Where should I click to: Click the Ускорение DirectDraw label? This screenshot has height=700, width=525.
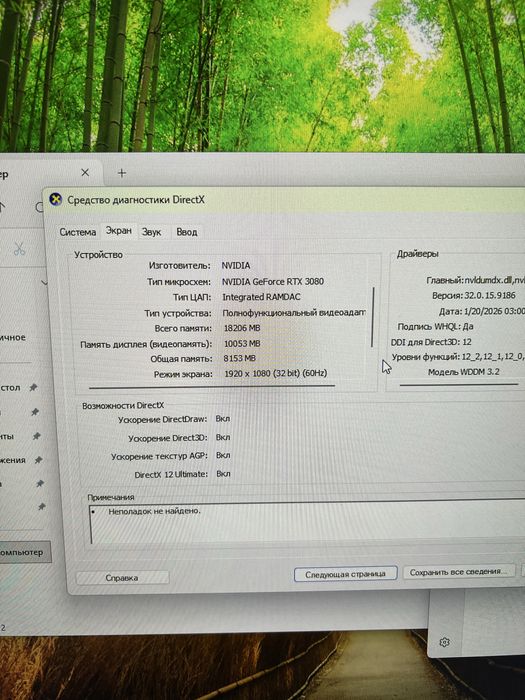(162, 420)
